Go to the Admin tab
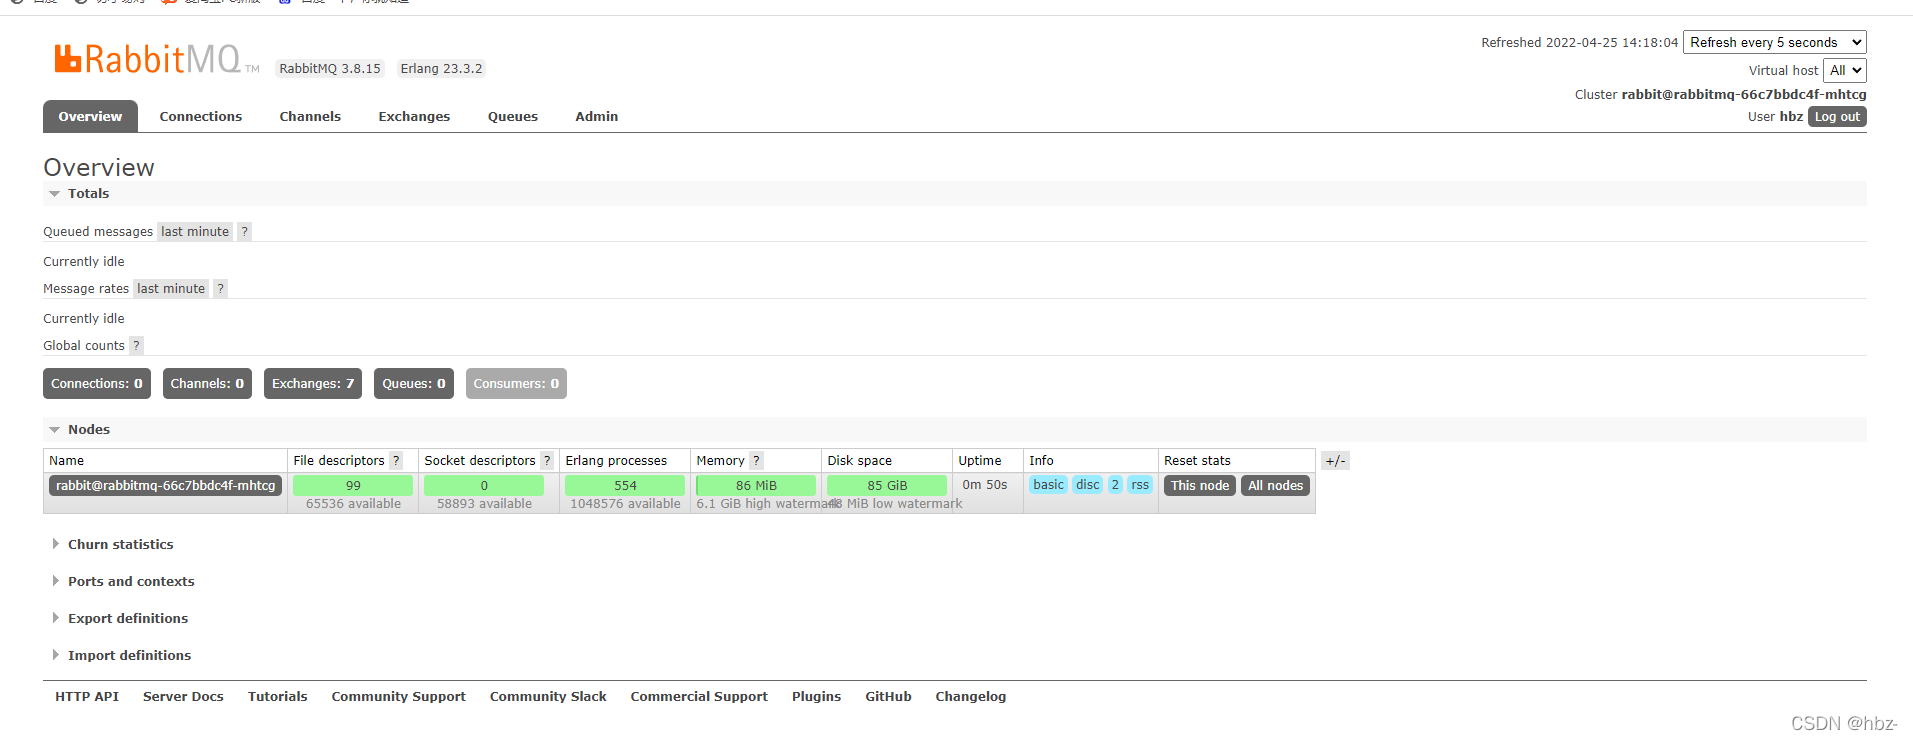 point(597,117)
